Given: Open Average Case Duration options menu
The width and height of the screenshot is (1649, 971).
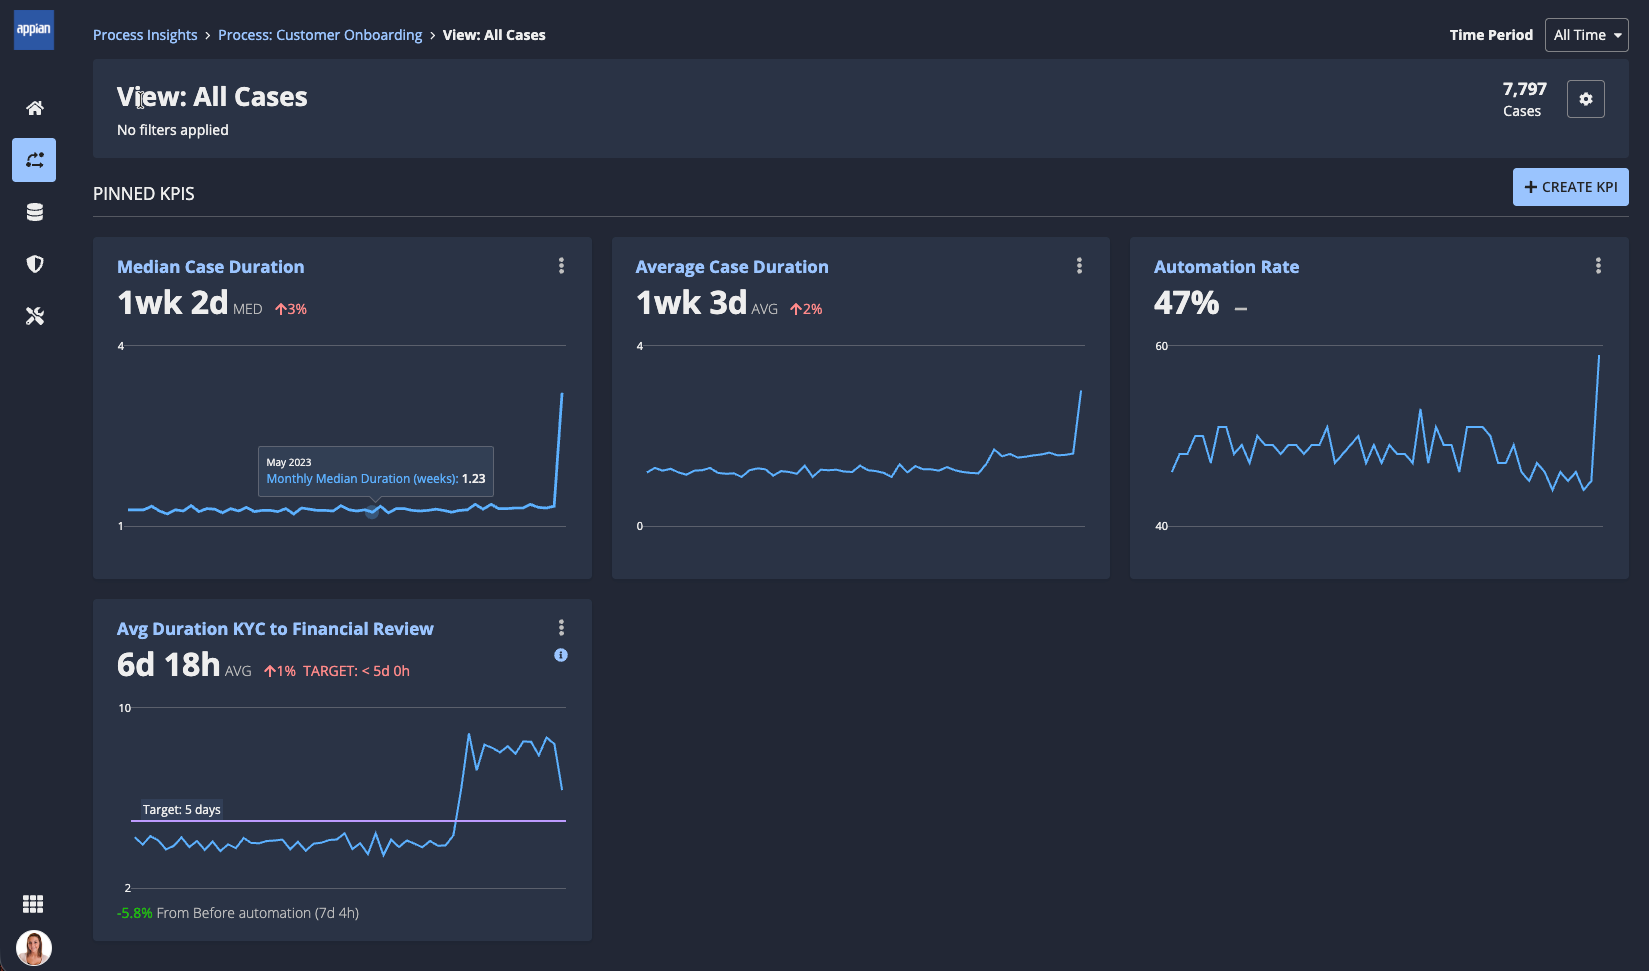Looking at the screenshot, I should tap(1079, 266).
